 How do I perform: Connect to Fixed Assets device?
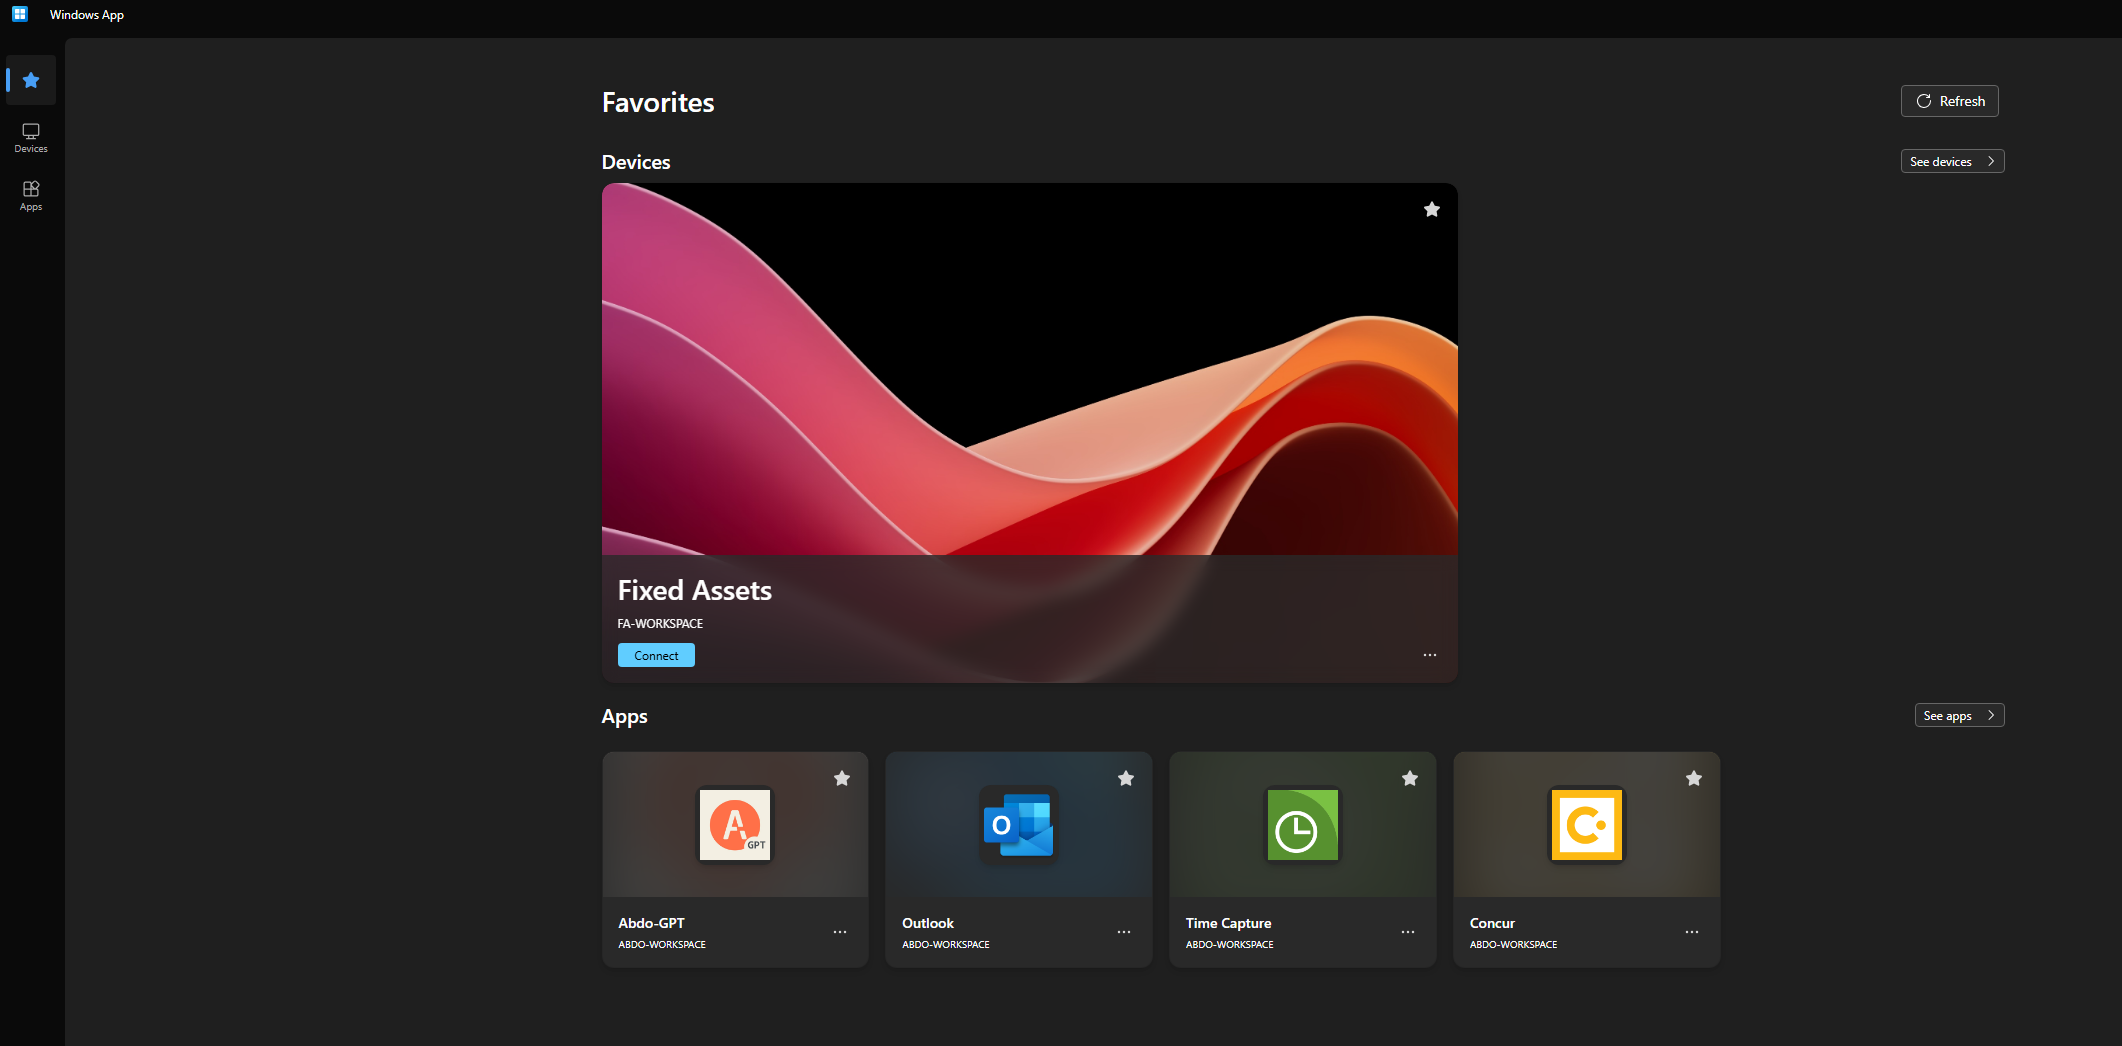(656, 655)
